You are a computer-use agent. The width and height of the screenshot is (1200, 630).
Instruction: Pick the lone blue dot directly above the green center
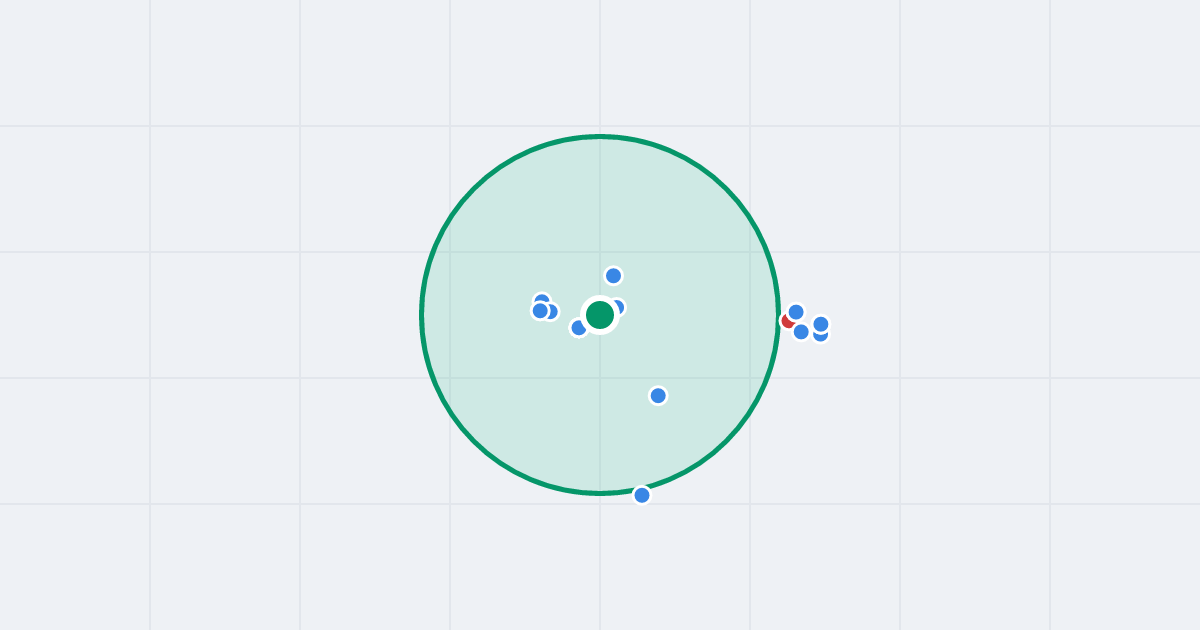[613, 276]
